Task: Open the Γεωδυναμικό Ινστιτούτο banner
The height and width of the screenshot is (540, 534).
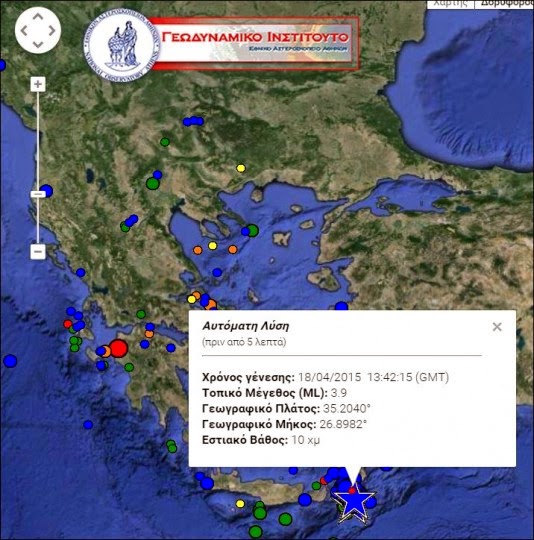Action: pos(255,43)
